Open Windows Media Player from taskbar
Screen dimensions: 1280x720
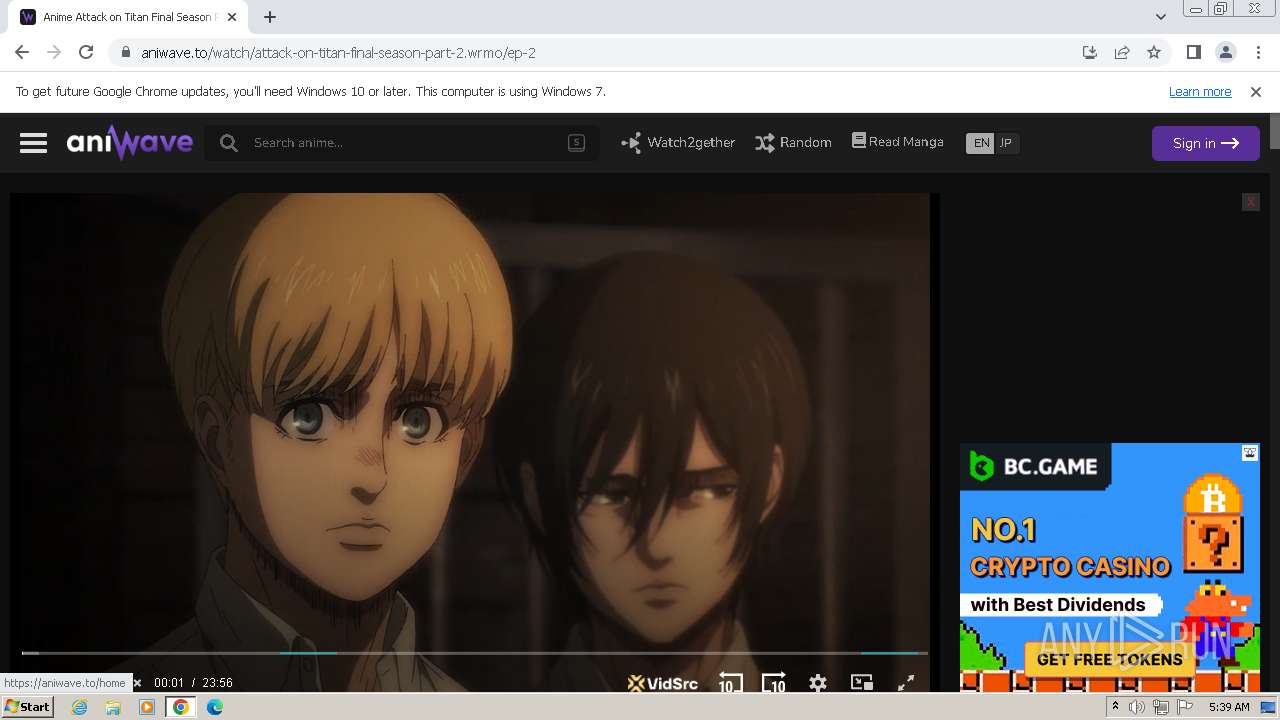[x=147, y=707]
